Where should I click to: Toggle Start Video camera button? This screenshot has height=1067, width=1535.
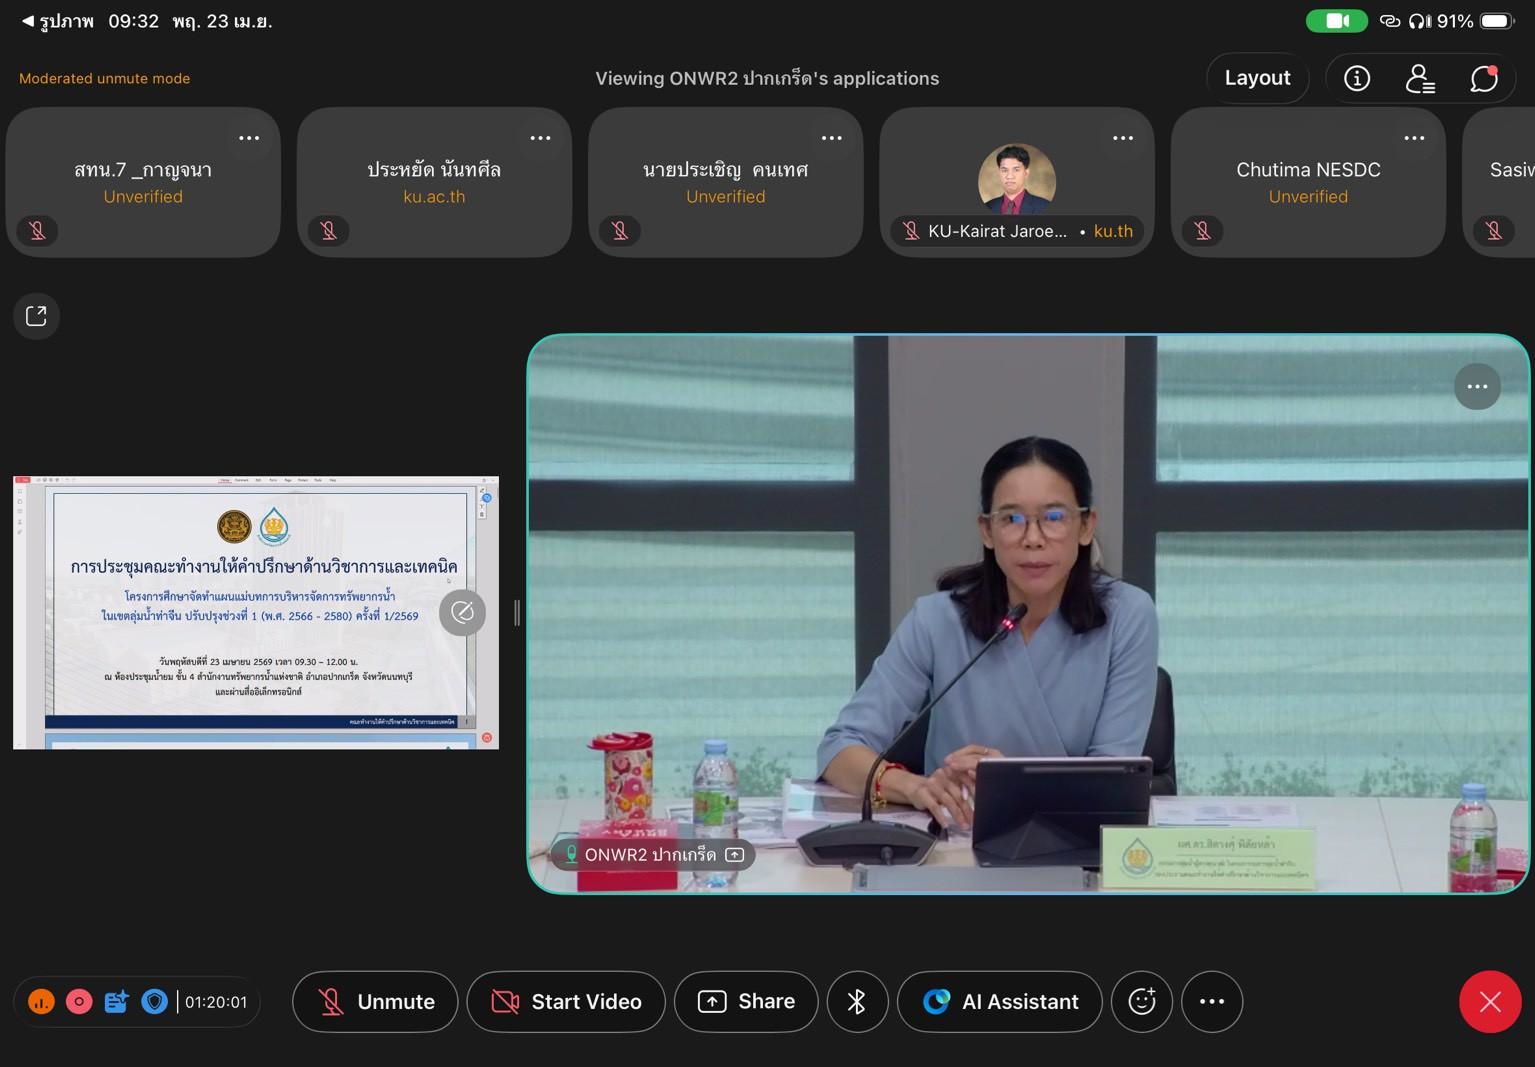[x=566, y=1001]
